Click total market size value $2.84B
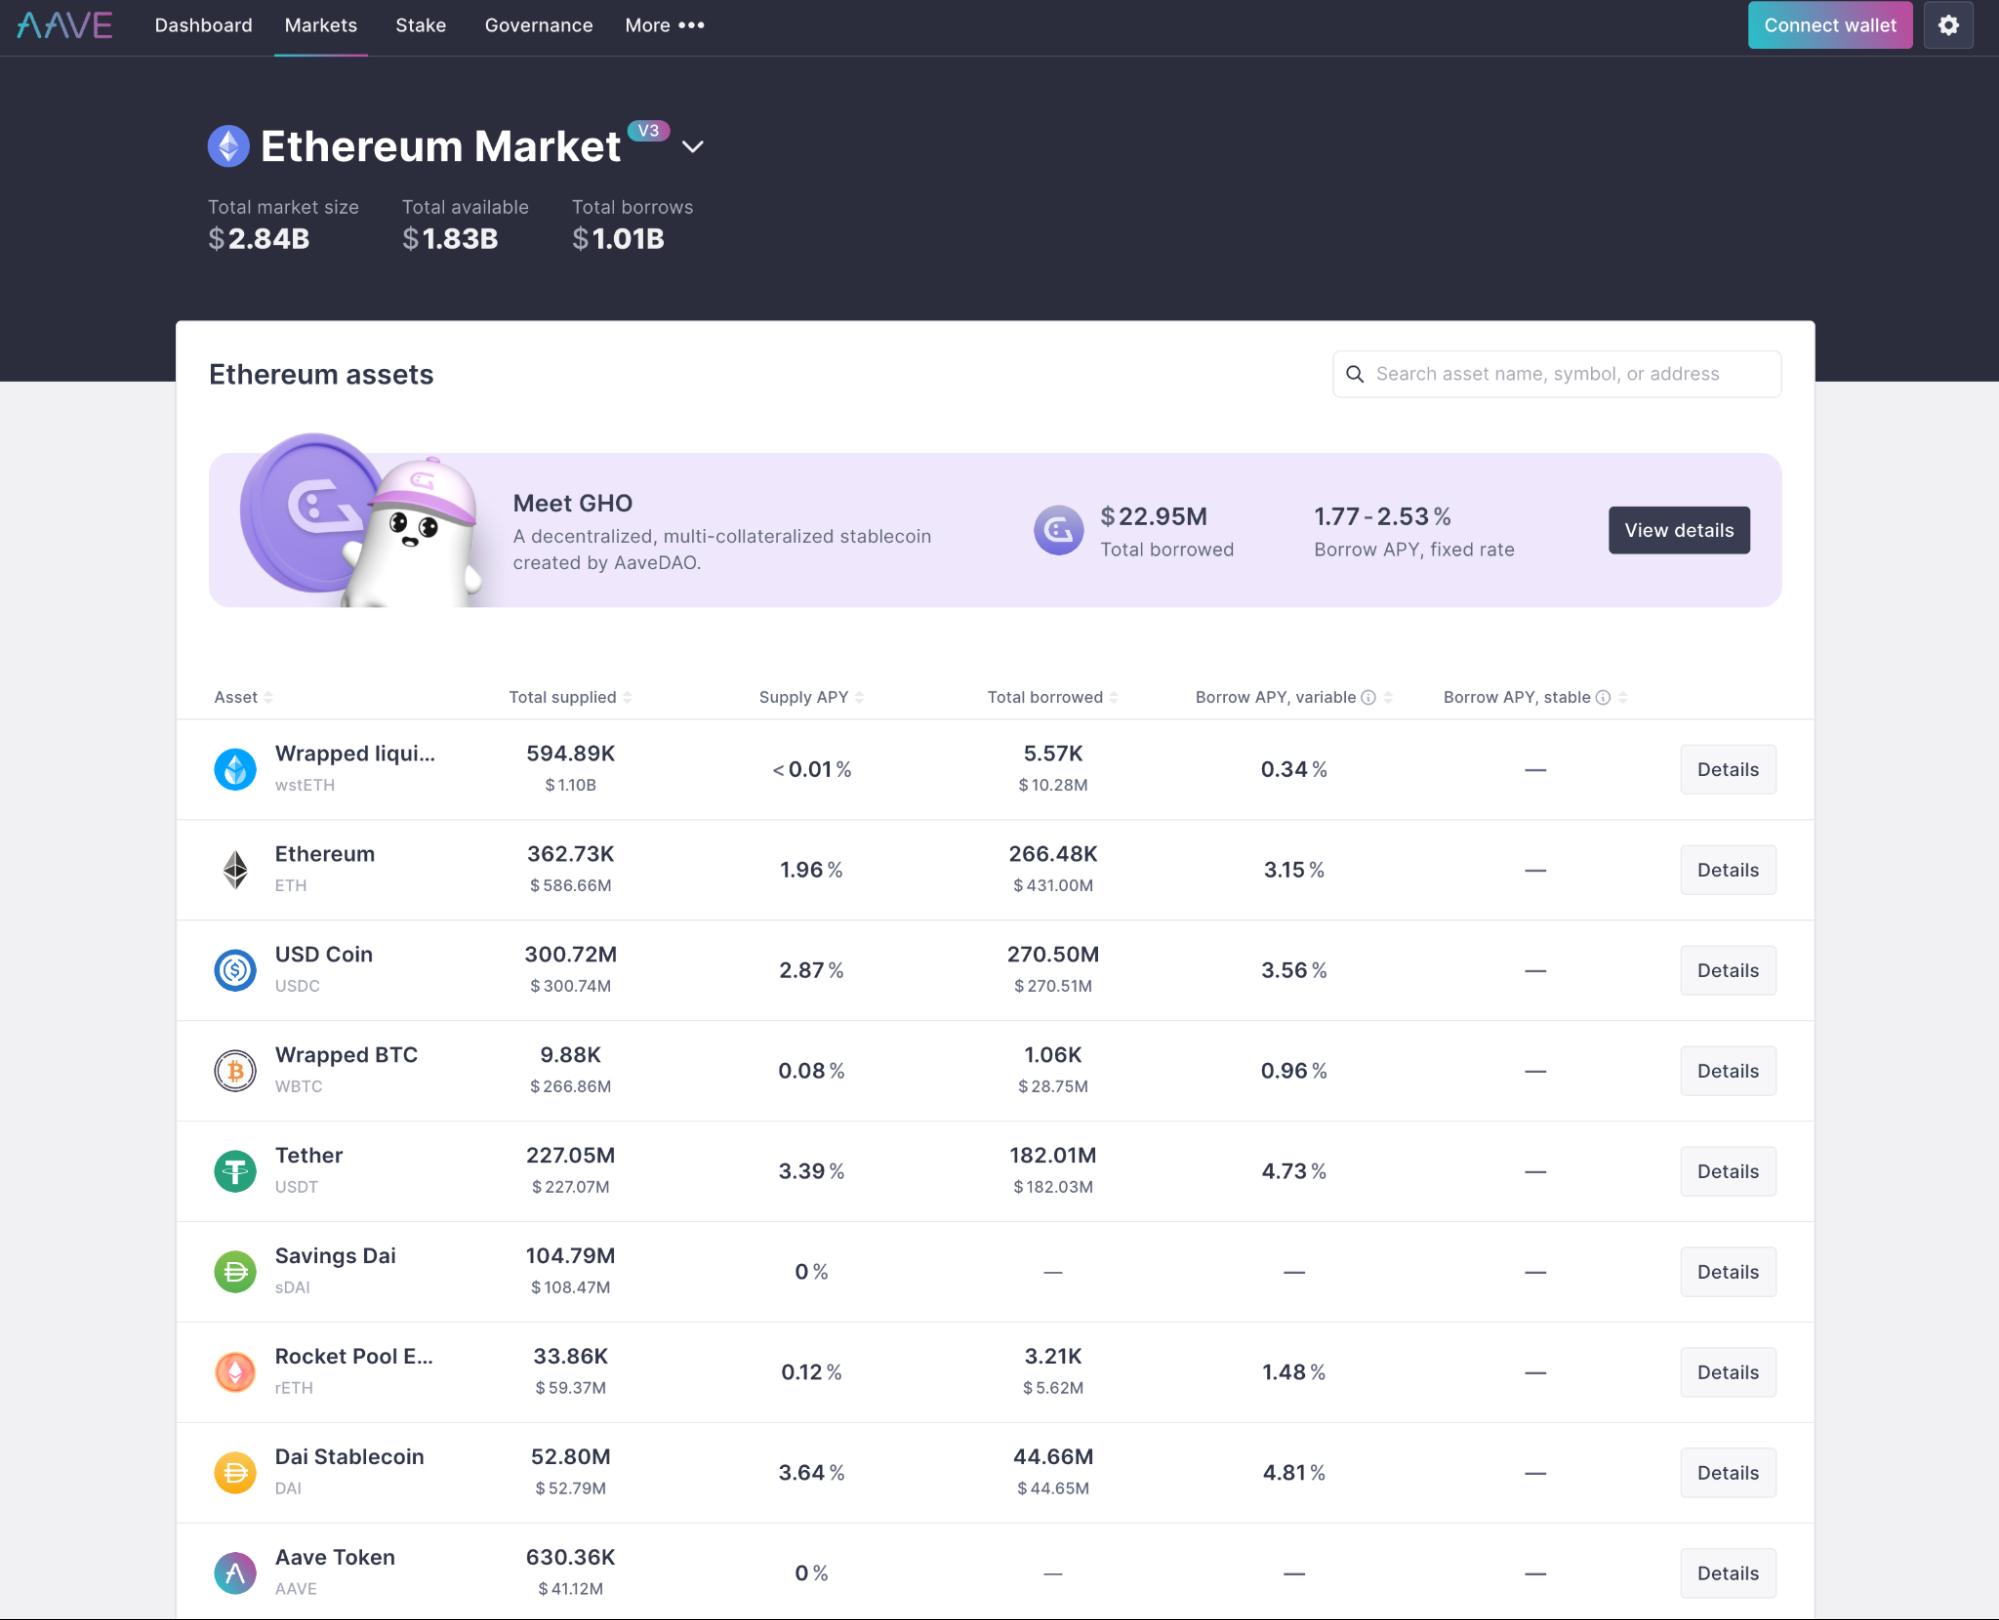Image resolution: width=1999 pixels, height=1620 pixels. (x=259, y=239)
